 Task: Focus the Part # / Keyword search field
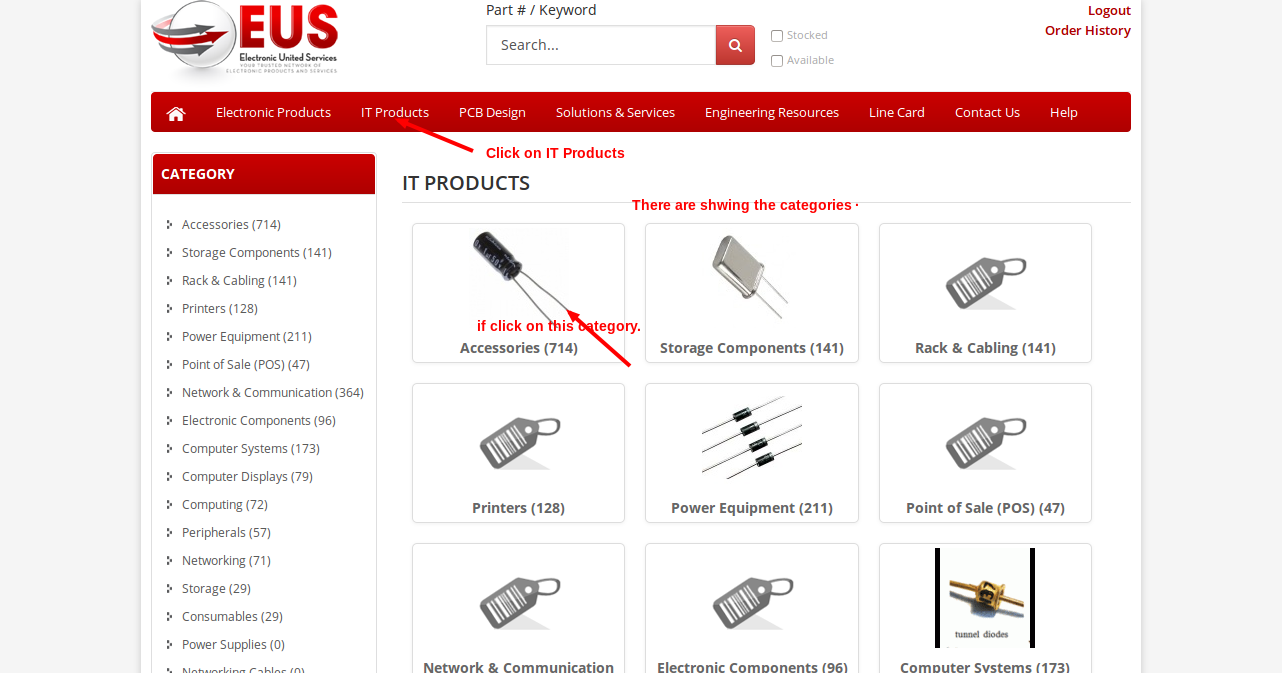point(601,45)
